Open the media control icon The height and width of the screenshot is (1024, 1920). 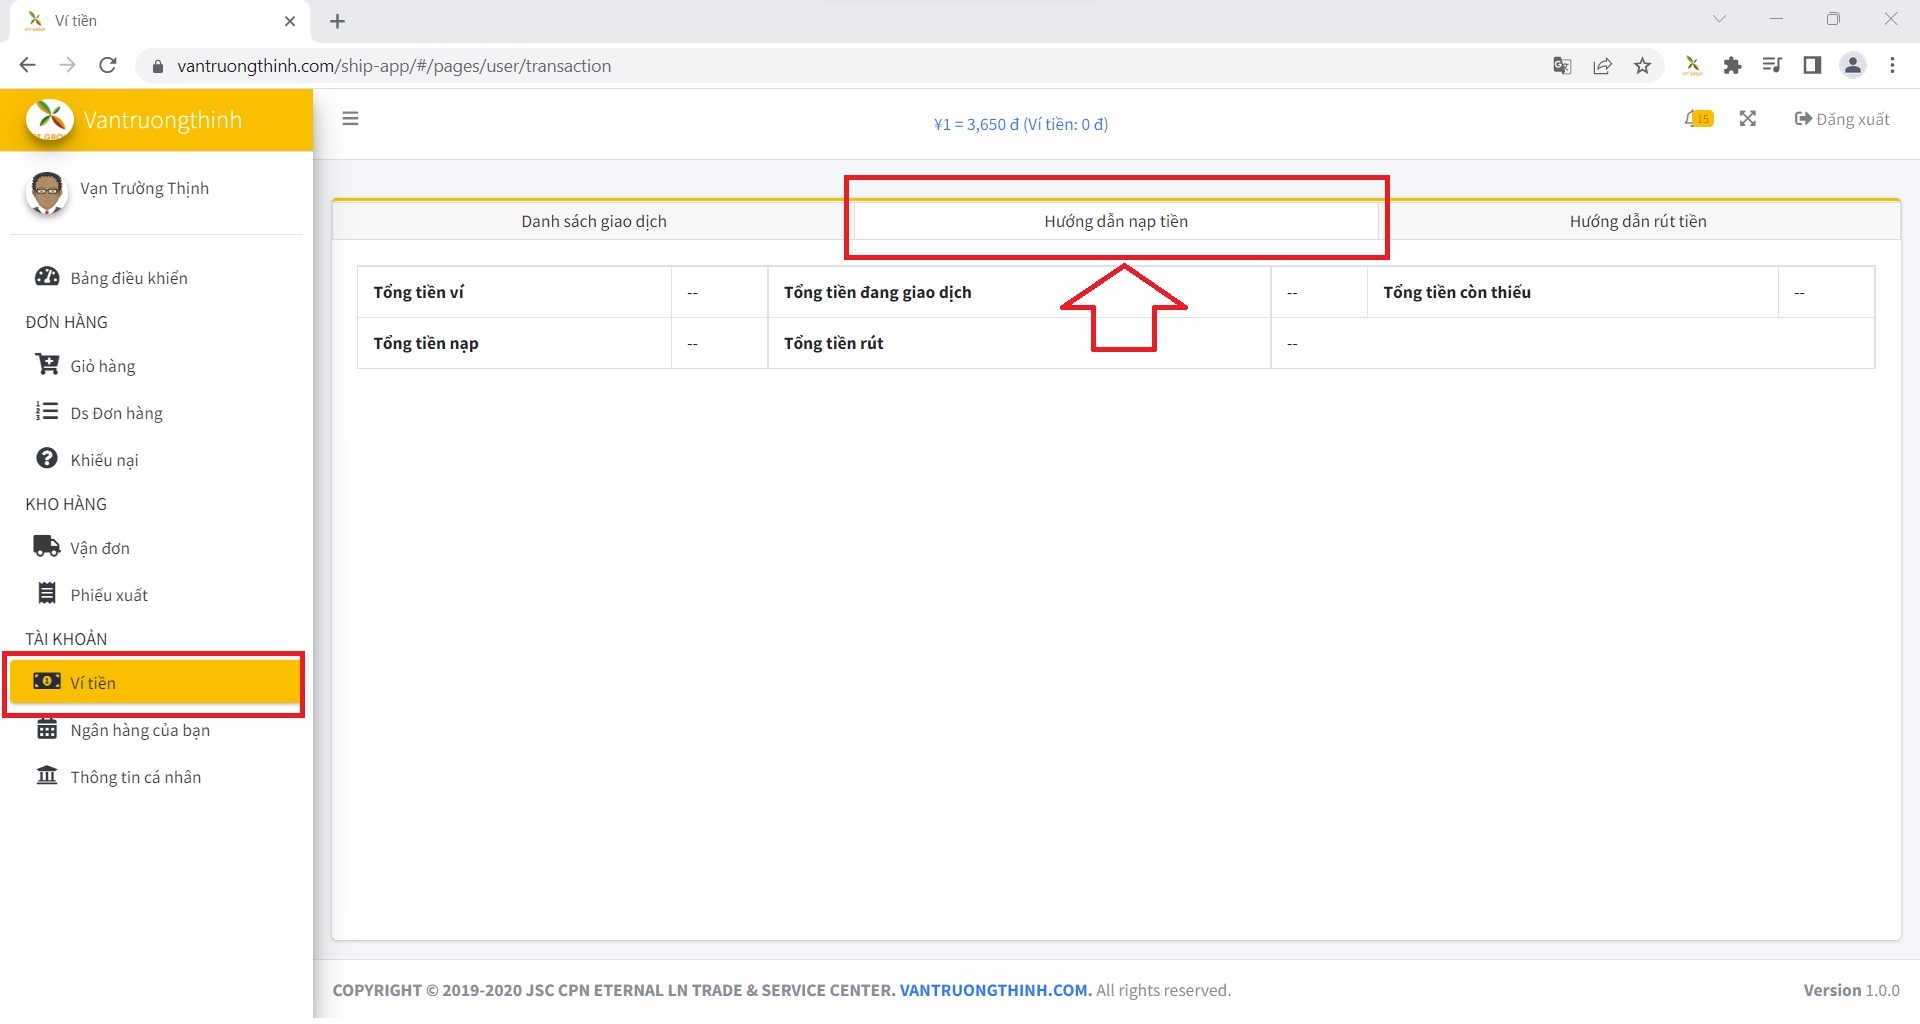(1772, 65)
